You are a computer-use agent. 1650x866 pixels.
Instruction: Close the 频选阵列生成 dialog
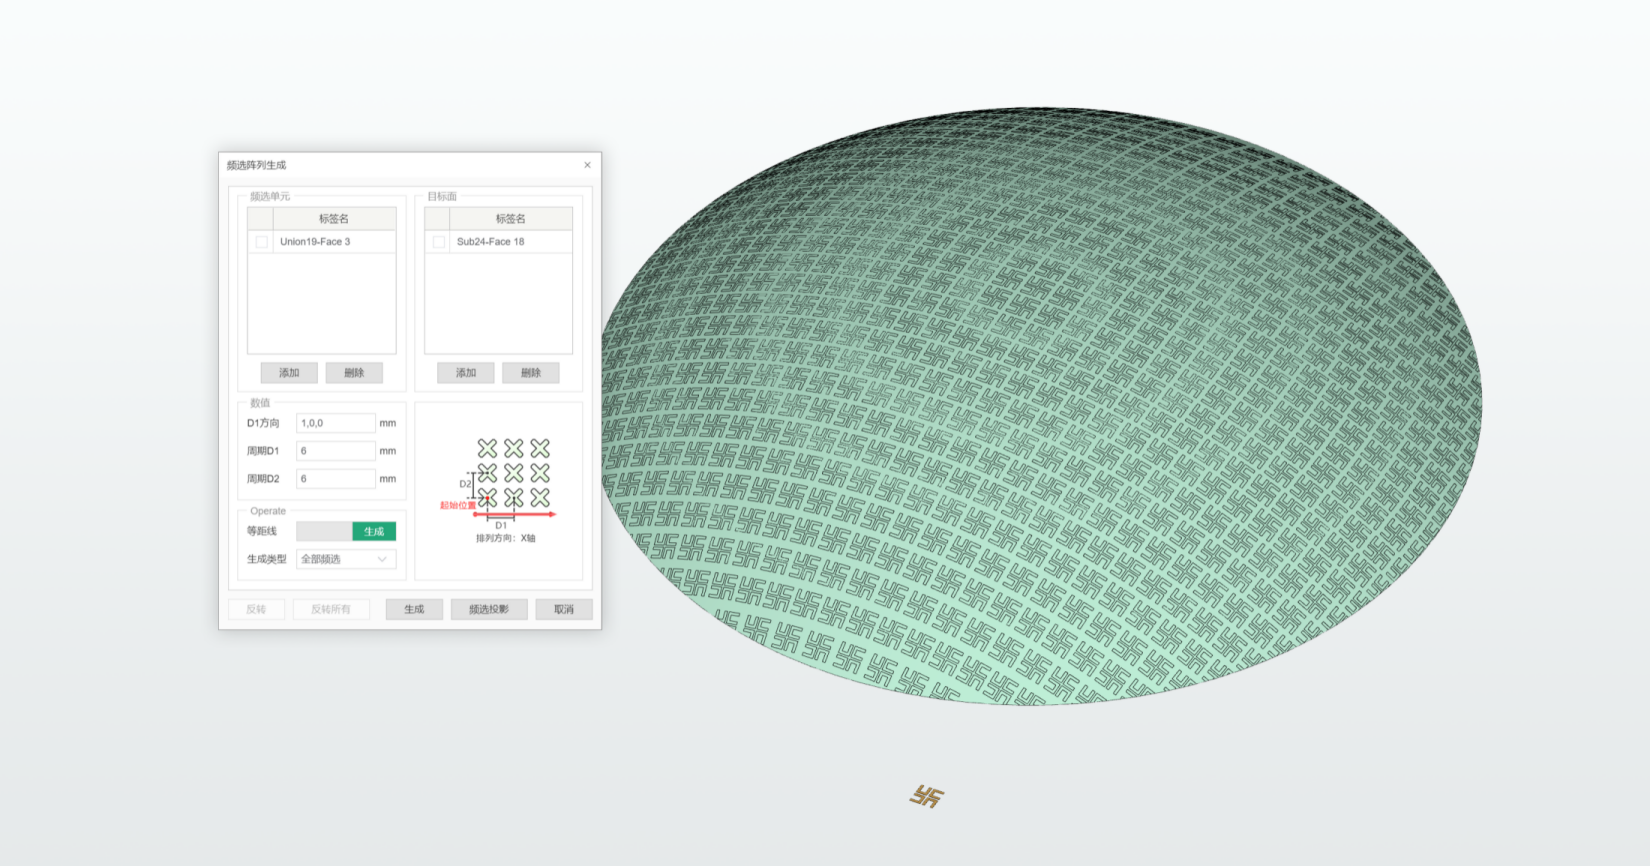click(587, 165)
